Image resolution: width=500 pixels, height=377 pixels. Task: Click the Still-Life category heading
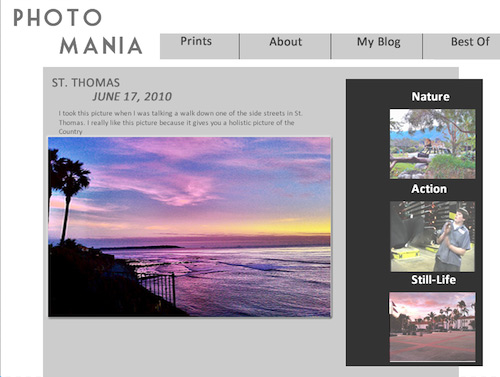pos(433,280)
